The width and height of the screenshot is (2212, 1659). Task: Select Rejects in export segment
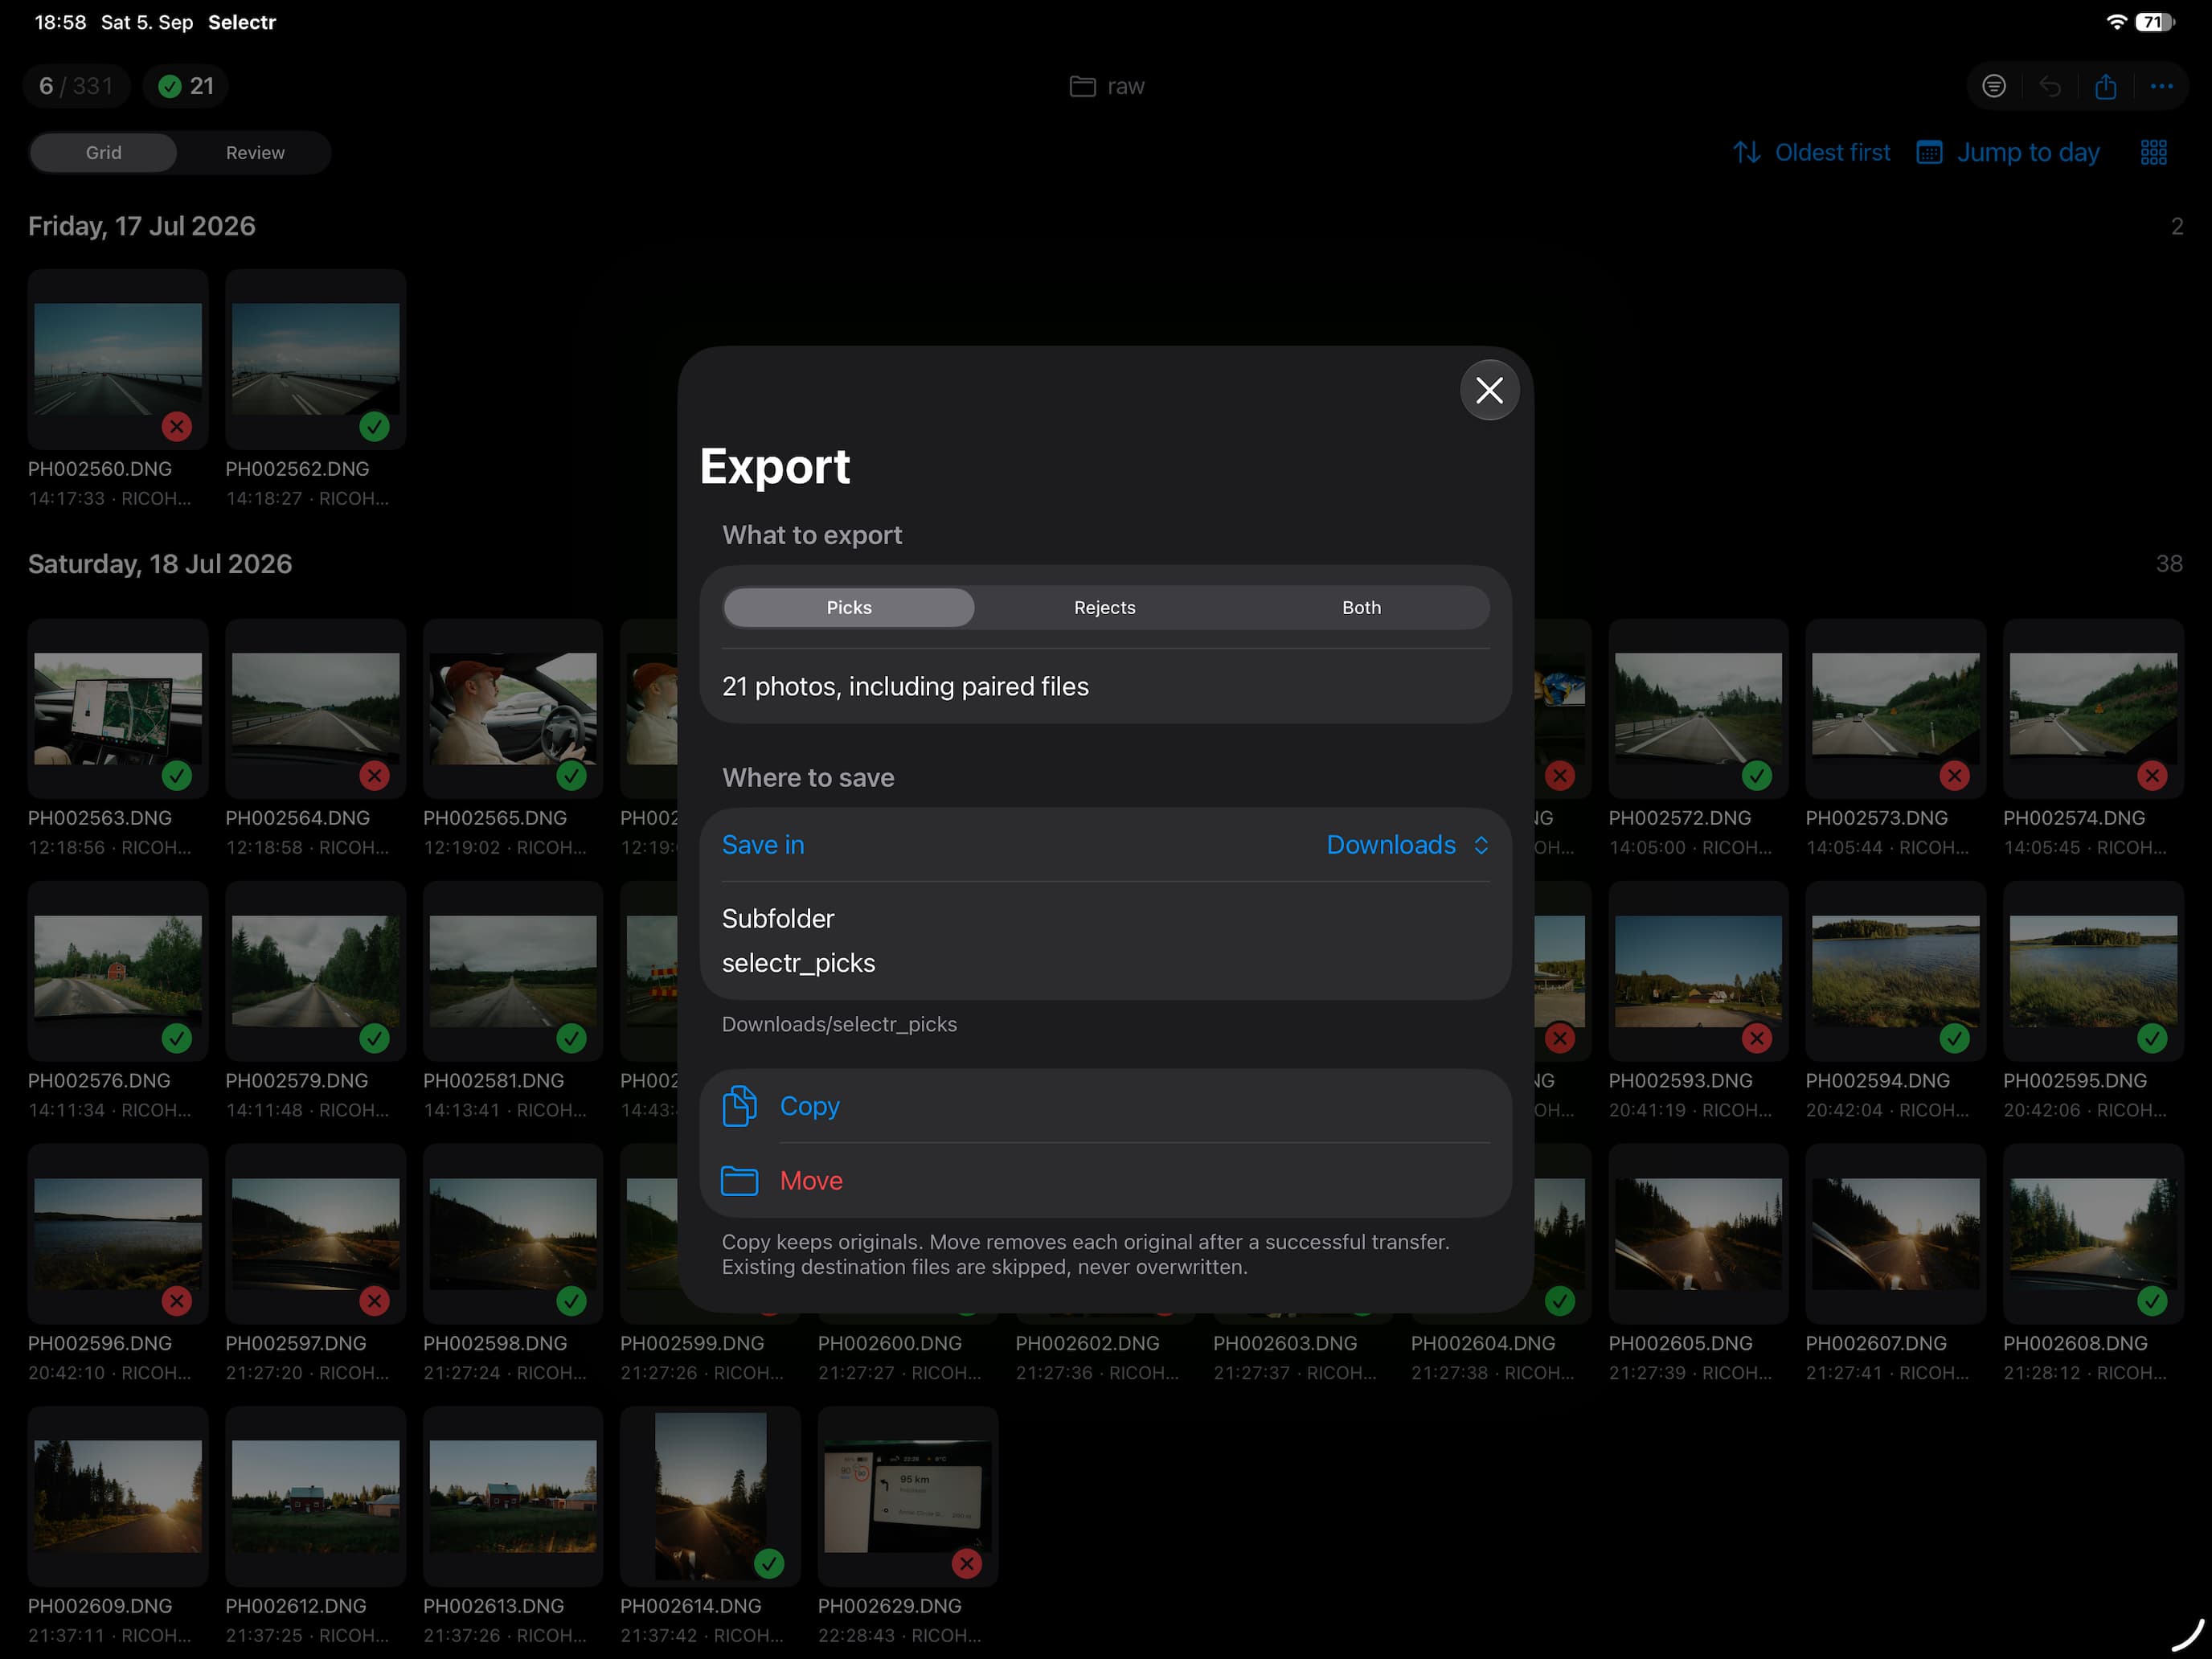pyautogui.click(x=1104, y=608)
